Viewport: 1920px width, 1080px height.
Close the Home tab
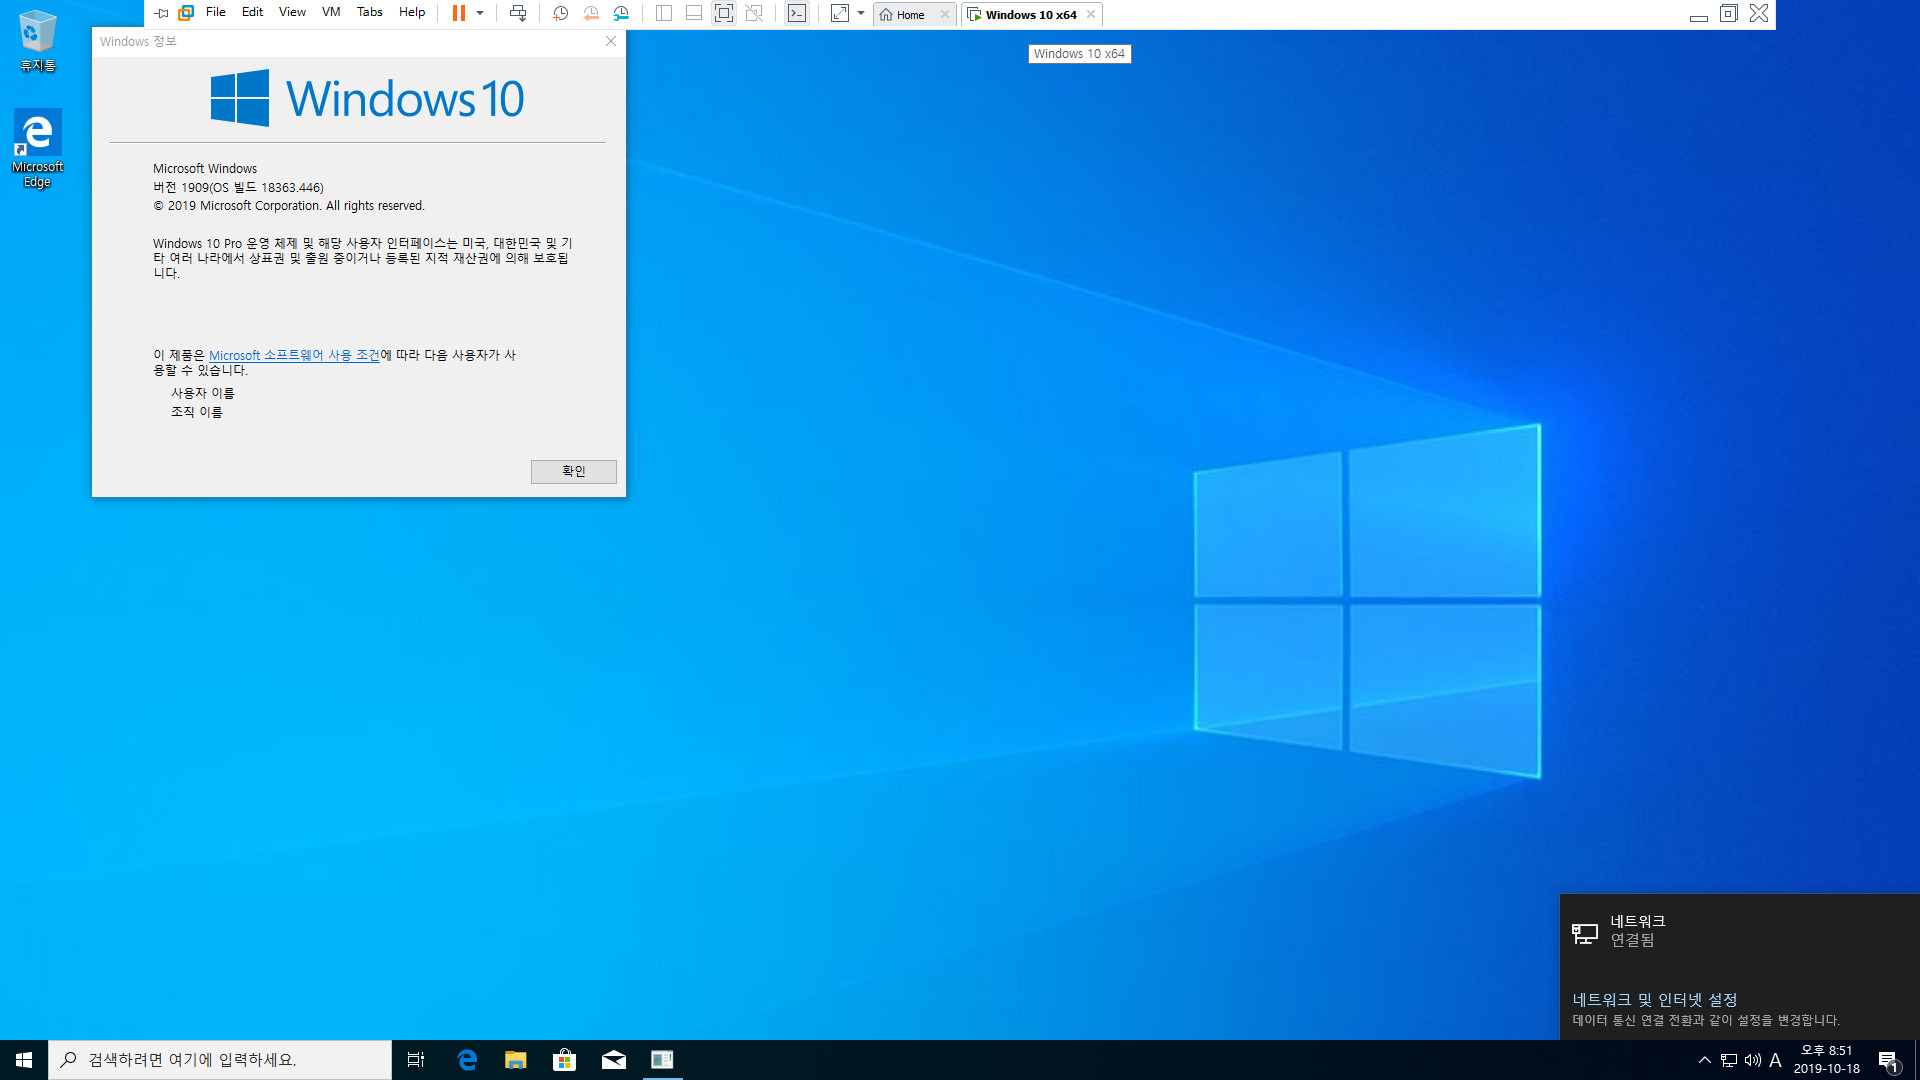pos(945,14)
